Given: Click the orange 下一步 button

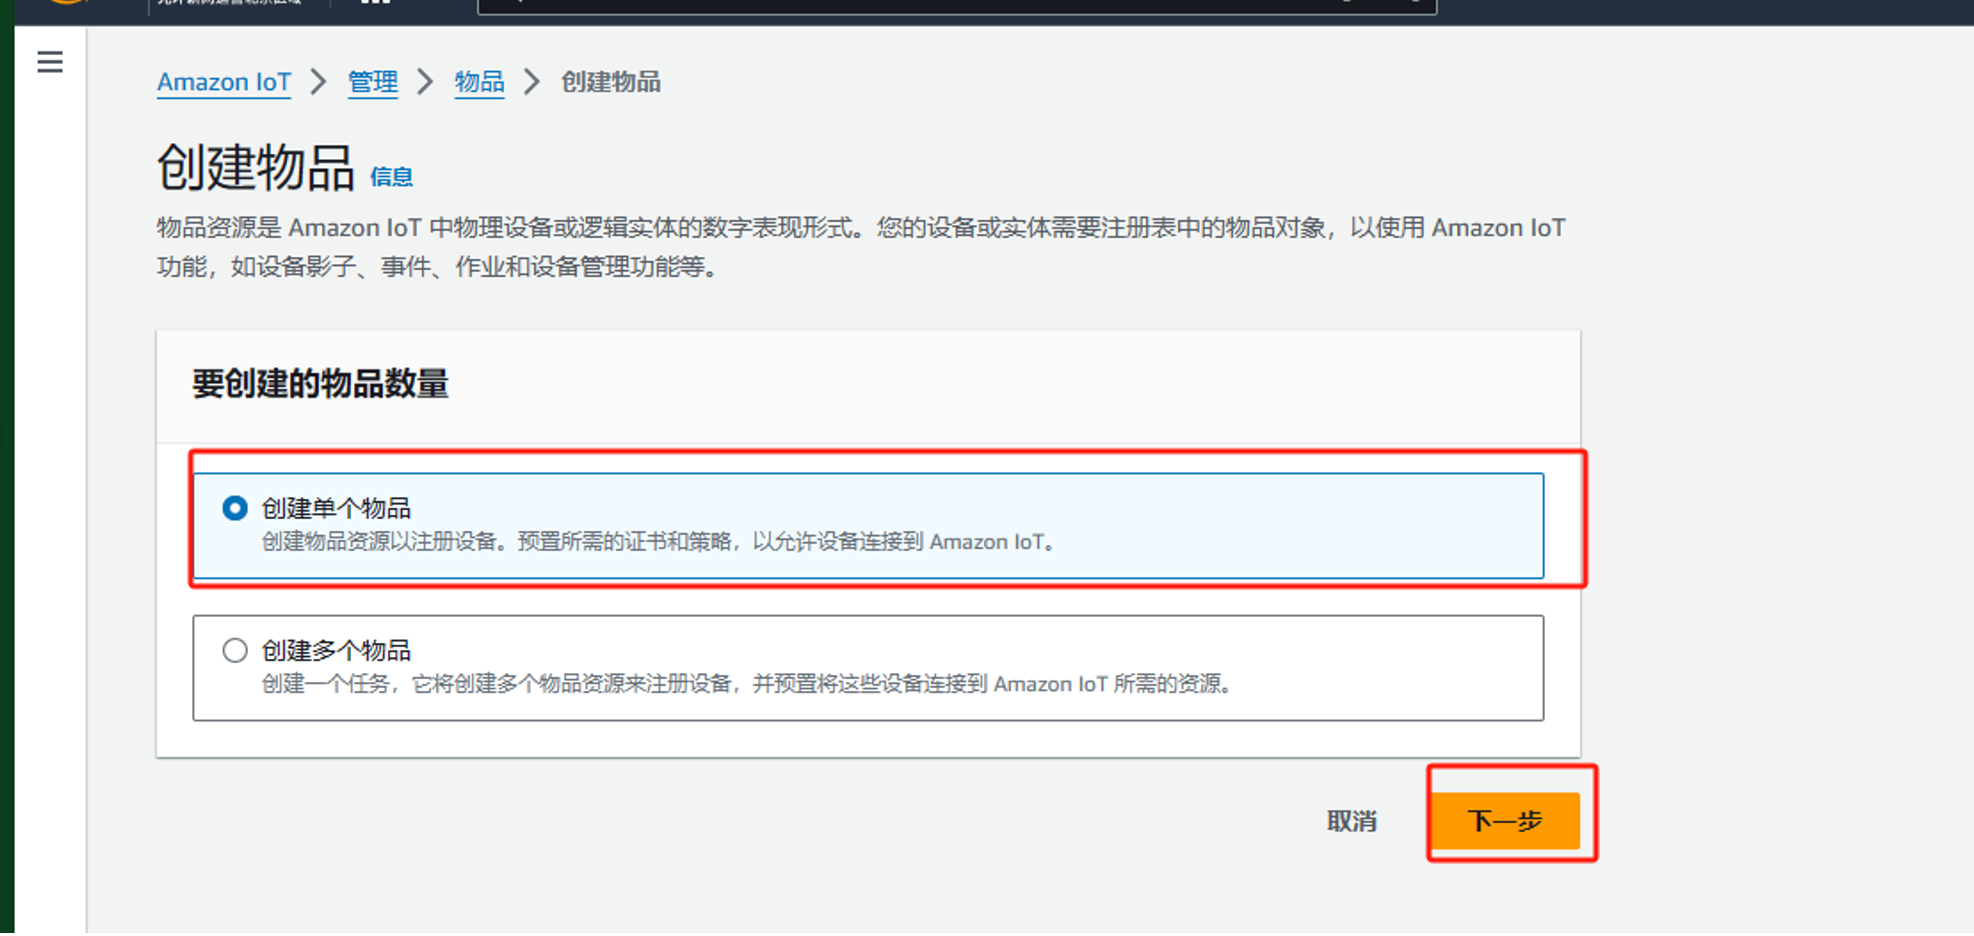Looking at the screenshot, I should (x=1506, y=821).
